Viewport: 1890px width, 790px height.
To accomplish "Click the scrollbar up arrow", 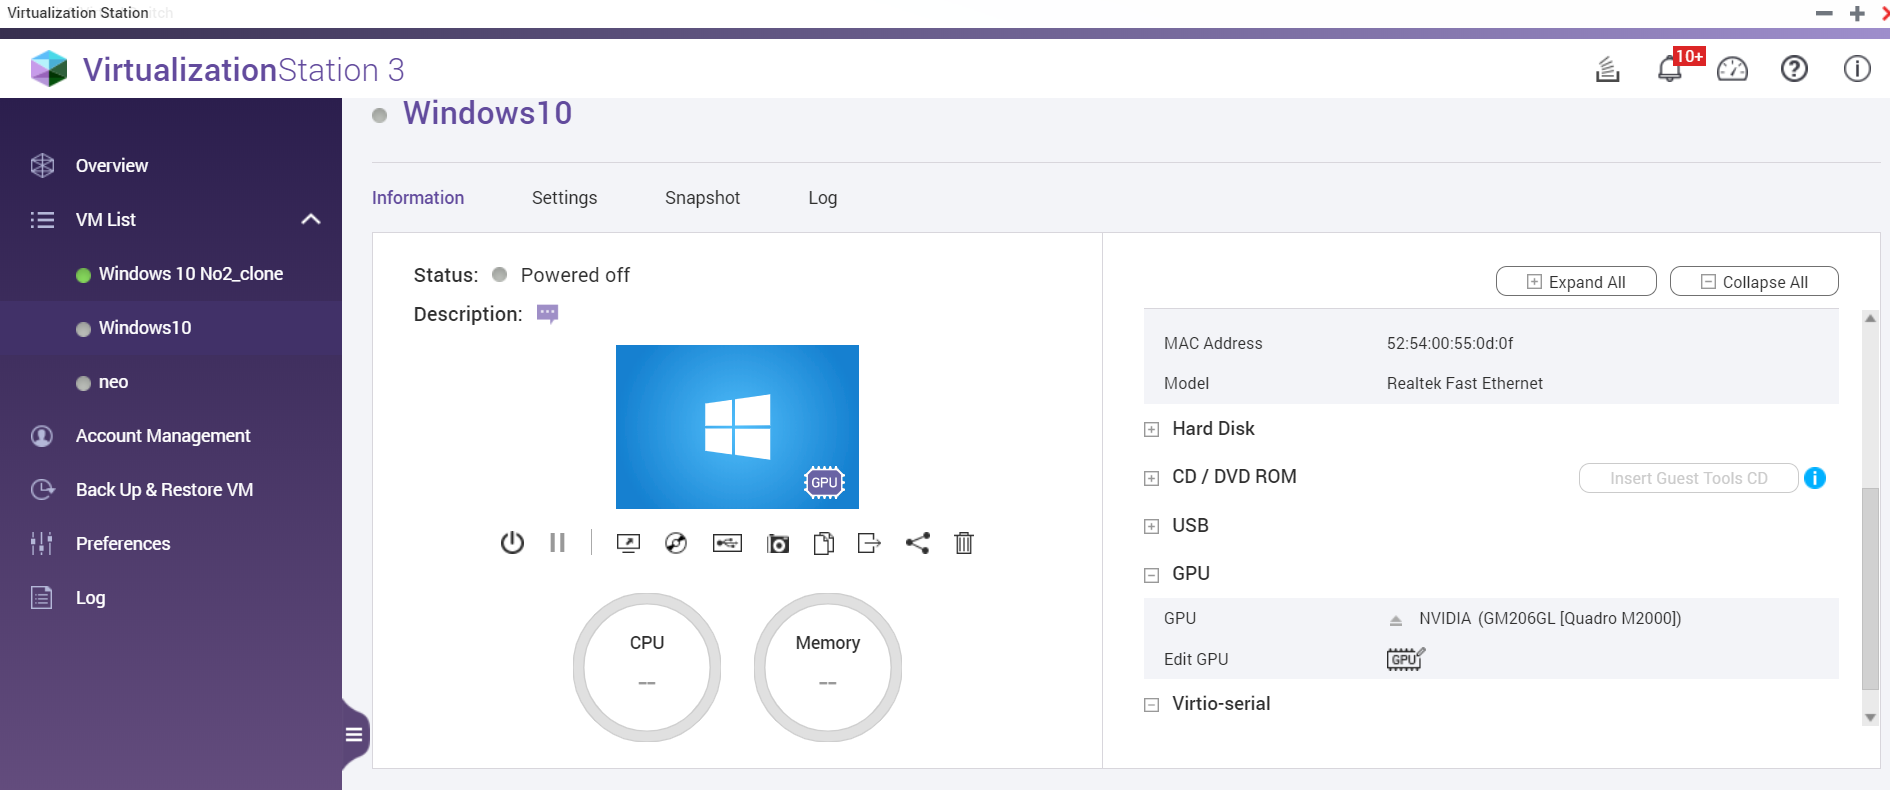I will pyautogui.click(x=1870, y=318).
